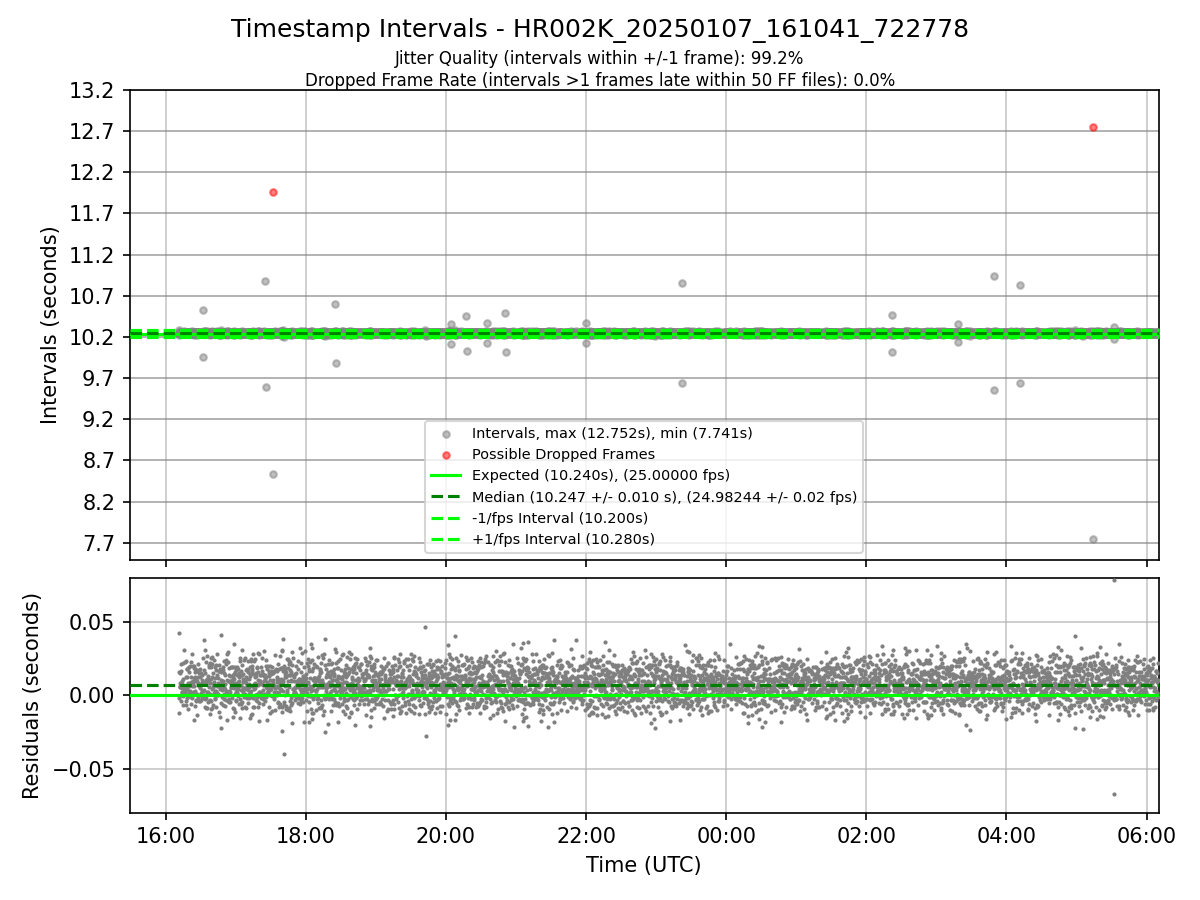The width and height of the screenshot is (1200, 900).
Task: Click legend entry "Median (10.247 +/- 0.010 s)"
Action: [664, 497]
